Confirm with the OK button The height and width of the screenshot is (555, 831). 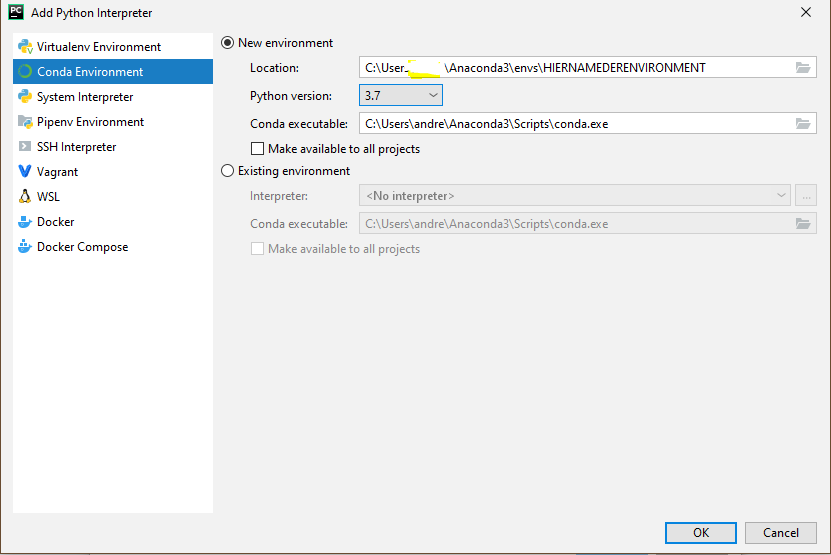(x=701, y=533)
